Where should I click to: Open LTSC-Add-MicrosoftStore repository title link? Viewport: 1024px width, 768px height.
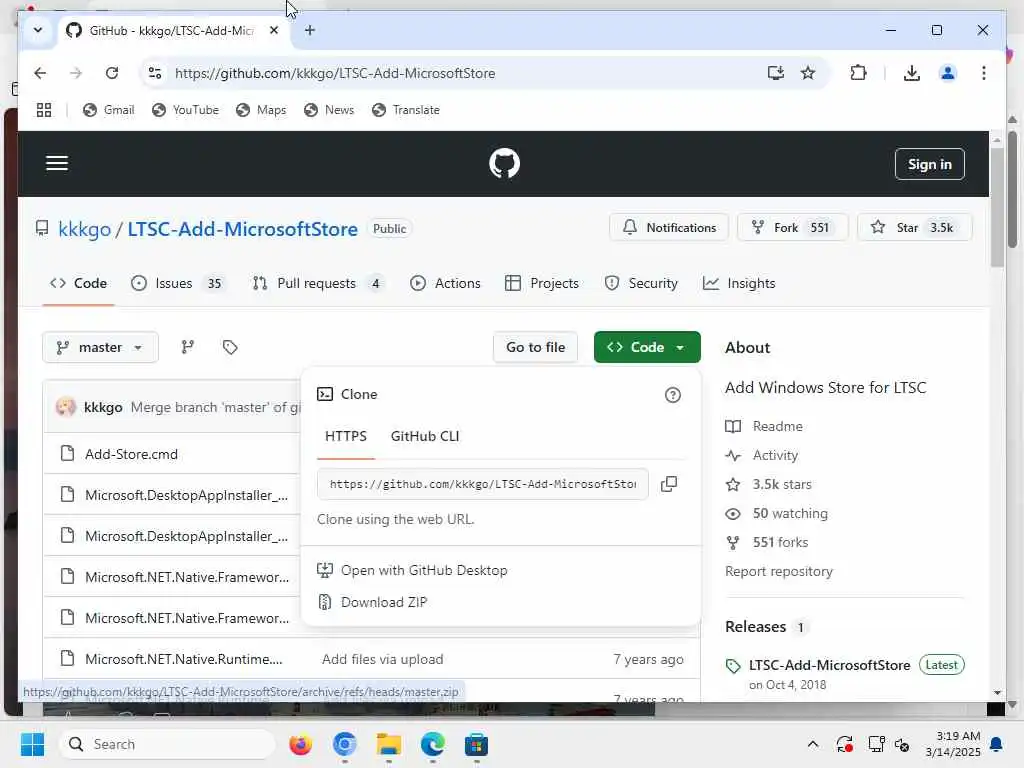(x=242, y=229)
